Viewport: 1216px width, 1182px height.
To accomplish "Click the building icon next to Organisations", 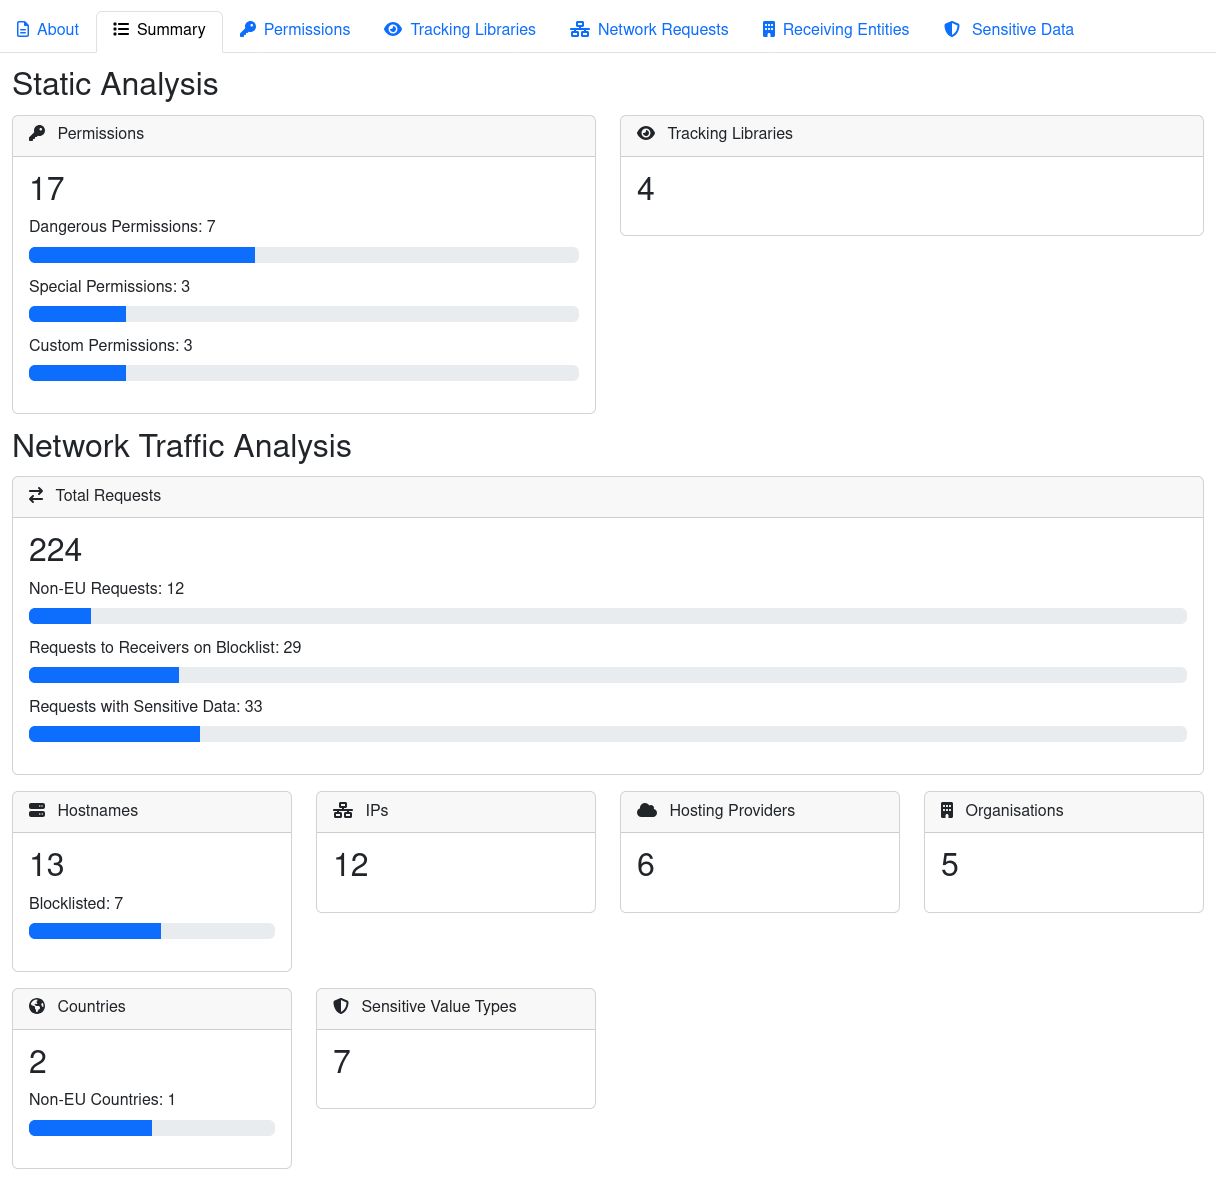I will pyautogui.click(x=947, y=810).
